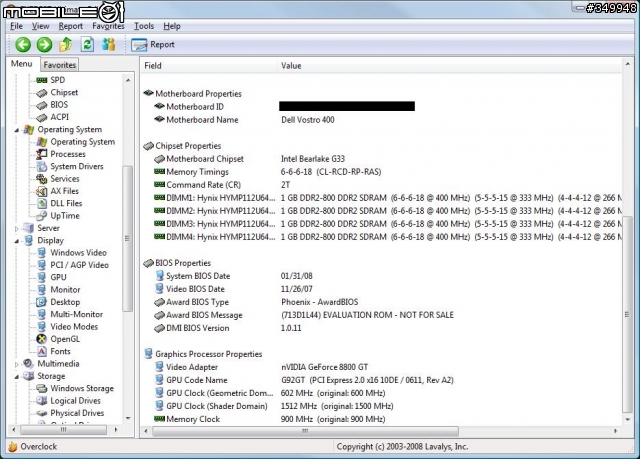Viewport: 640px width, 459px height.
Task: Click the green Forward arrow button
Action: click(x=44, y=44)
